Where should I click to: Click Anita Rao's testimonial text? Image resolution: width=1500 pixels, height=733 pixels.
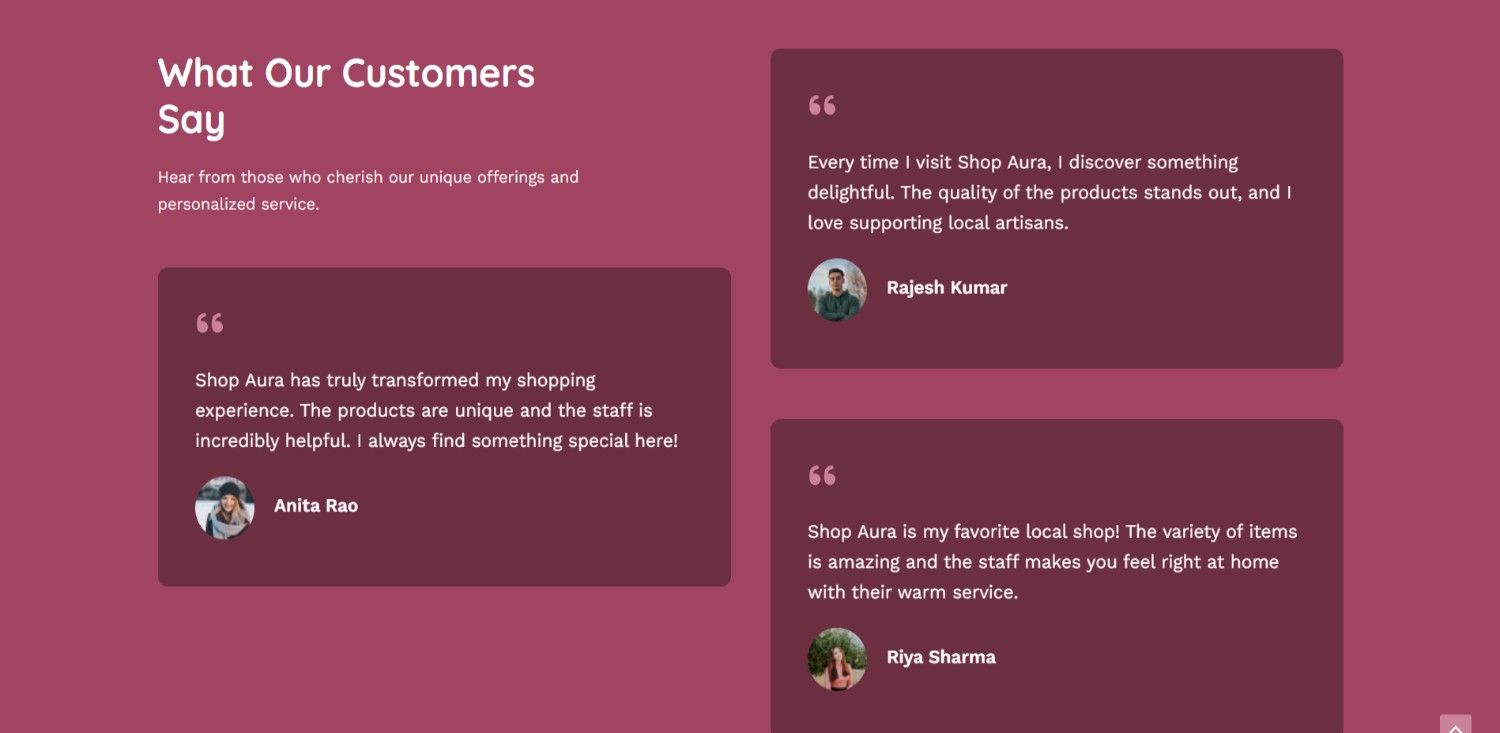(x=437, y=410)
